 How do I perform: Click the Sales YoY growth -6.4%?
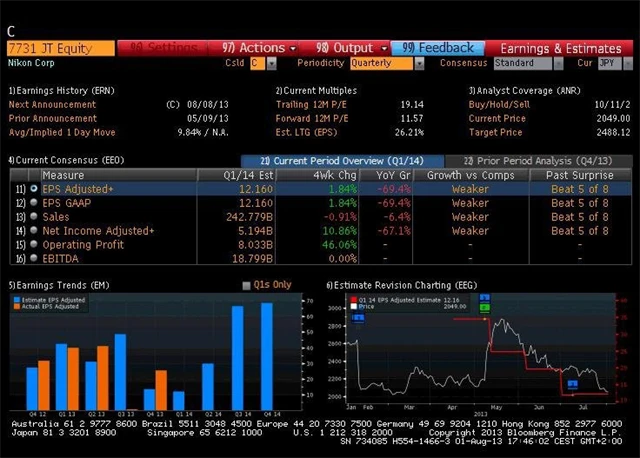coord(397,217)
